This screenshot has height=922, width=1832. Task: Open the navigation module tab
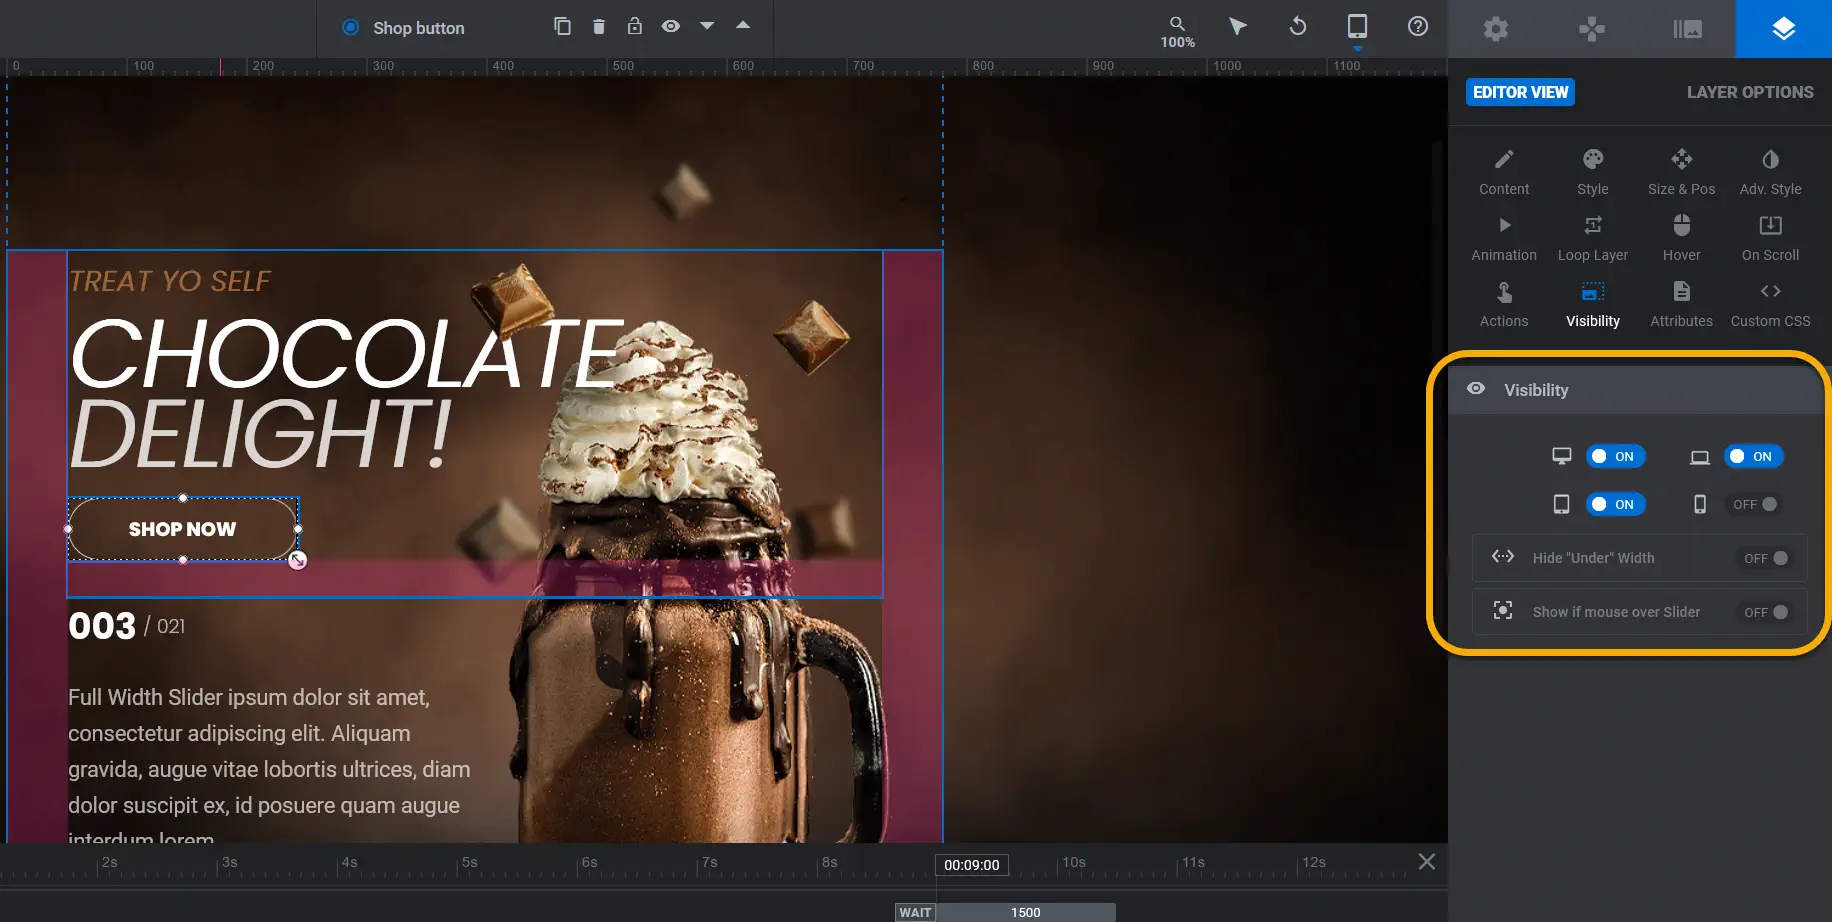1592,29
